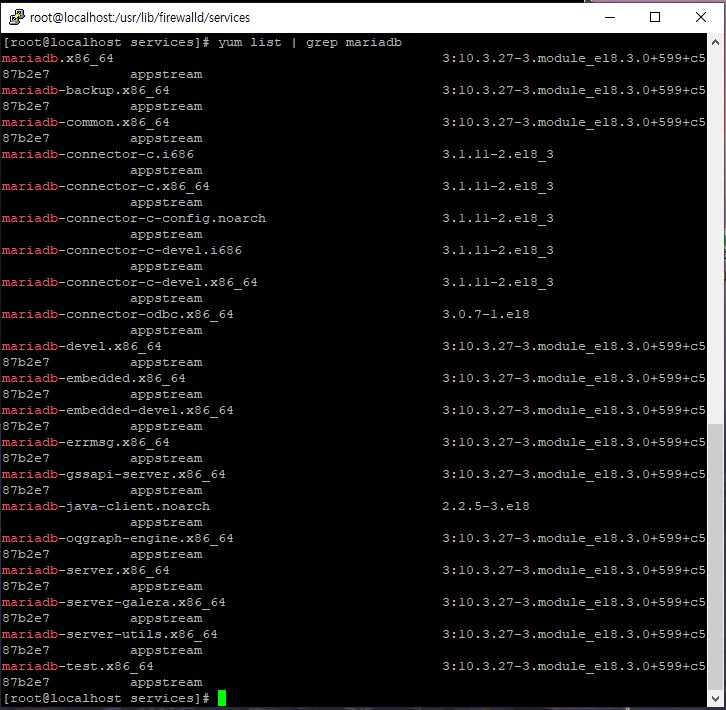The height and width of the screenshot is (710, 726).
Task: Click the PuTTY icon in the title bar
Action: pyautogui.click(x=17, y=17)
